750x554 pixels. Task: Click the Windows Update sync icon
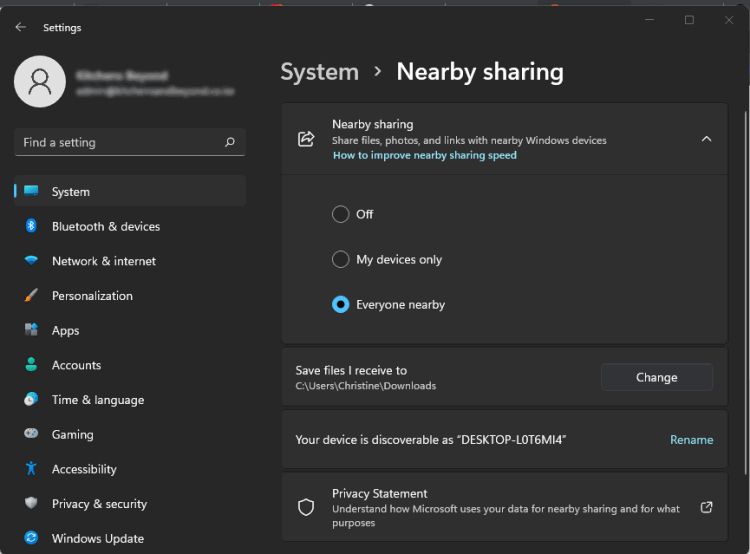[x=31, y=538]
